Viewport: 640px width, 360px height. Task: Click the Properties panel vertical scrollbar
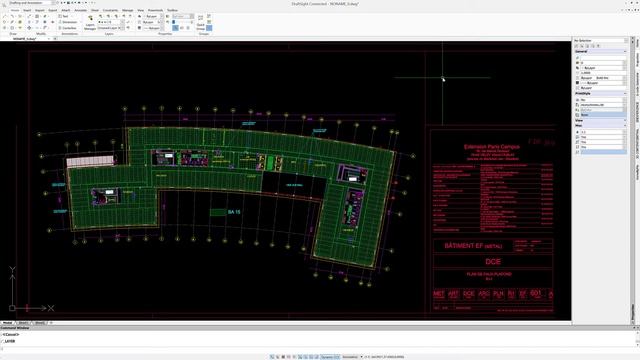pos(633,180)
